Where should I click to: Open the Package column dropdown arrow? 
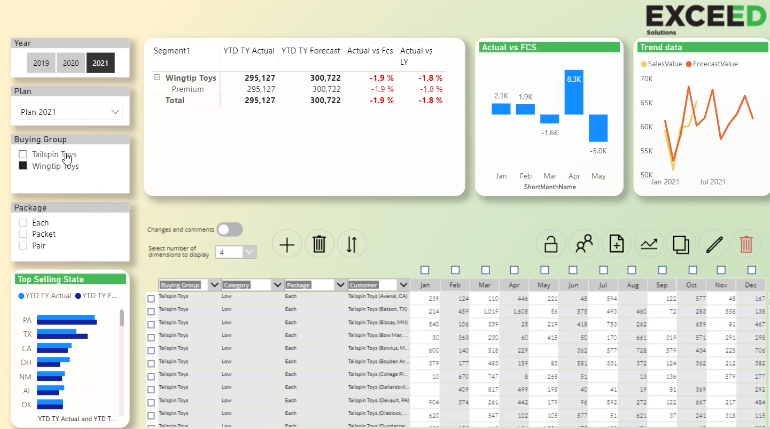pyautogui.click(x=340, y=285)
